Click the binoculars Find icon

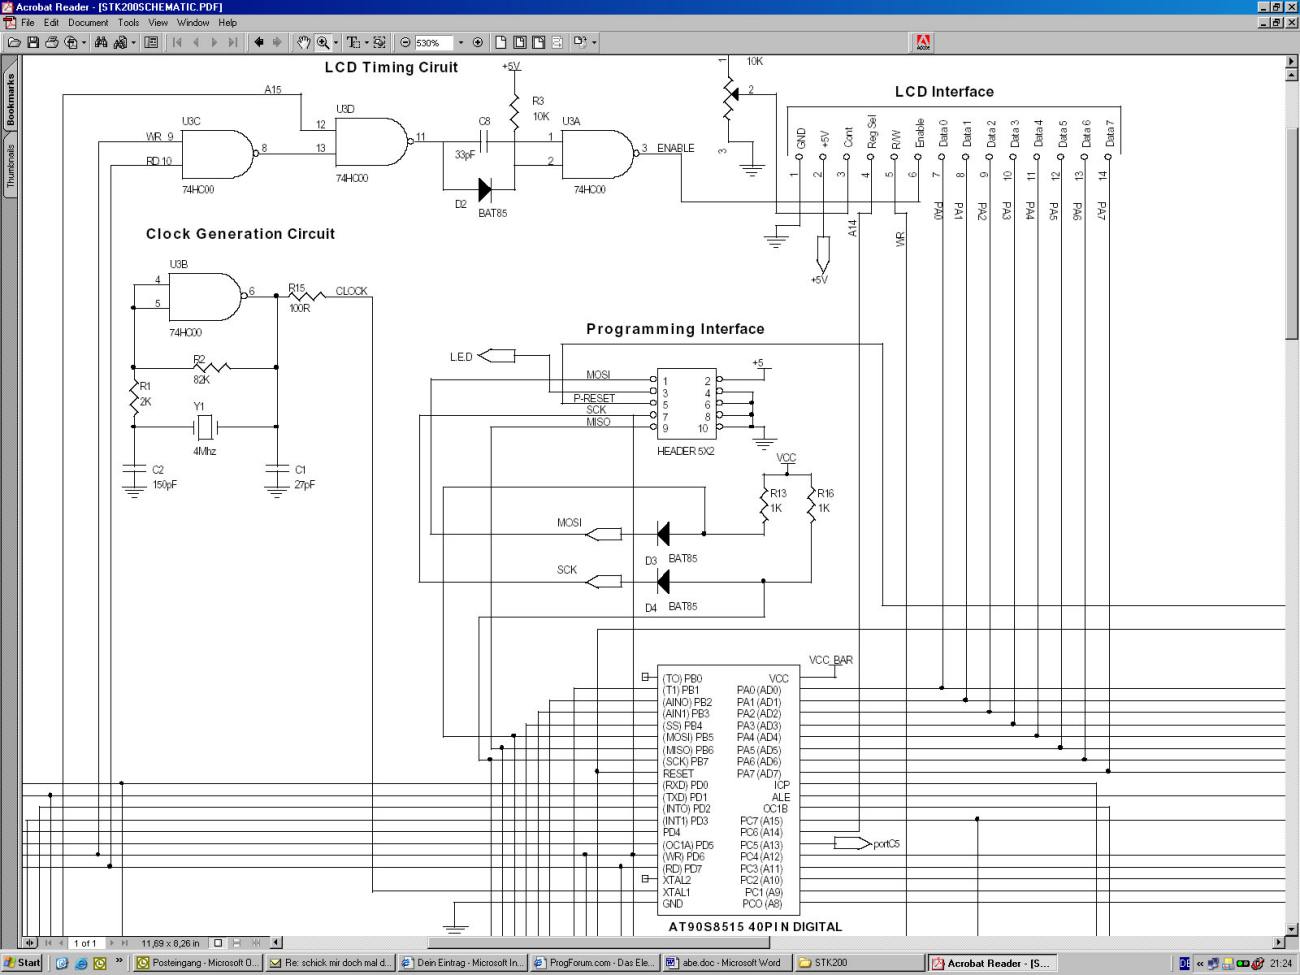click(101, 42)
